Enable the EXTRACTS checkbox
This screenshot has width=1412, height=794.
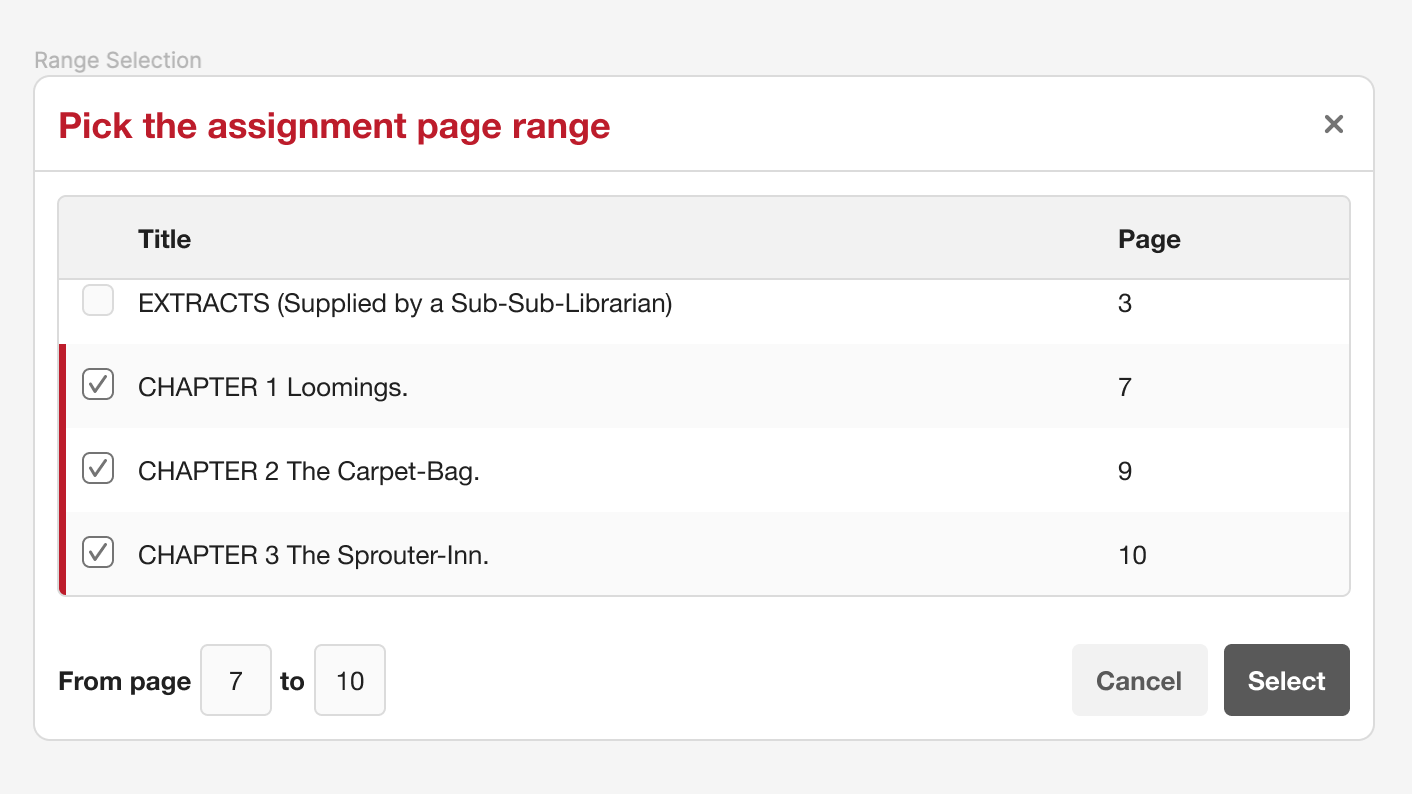(x=97, y=300)
